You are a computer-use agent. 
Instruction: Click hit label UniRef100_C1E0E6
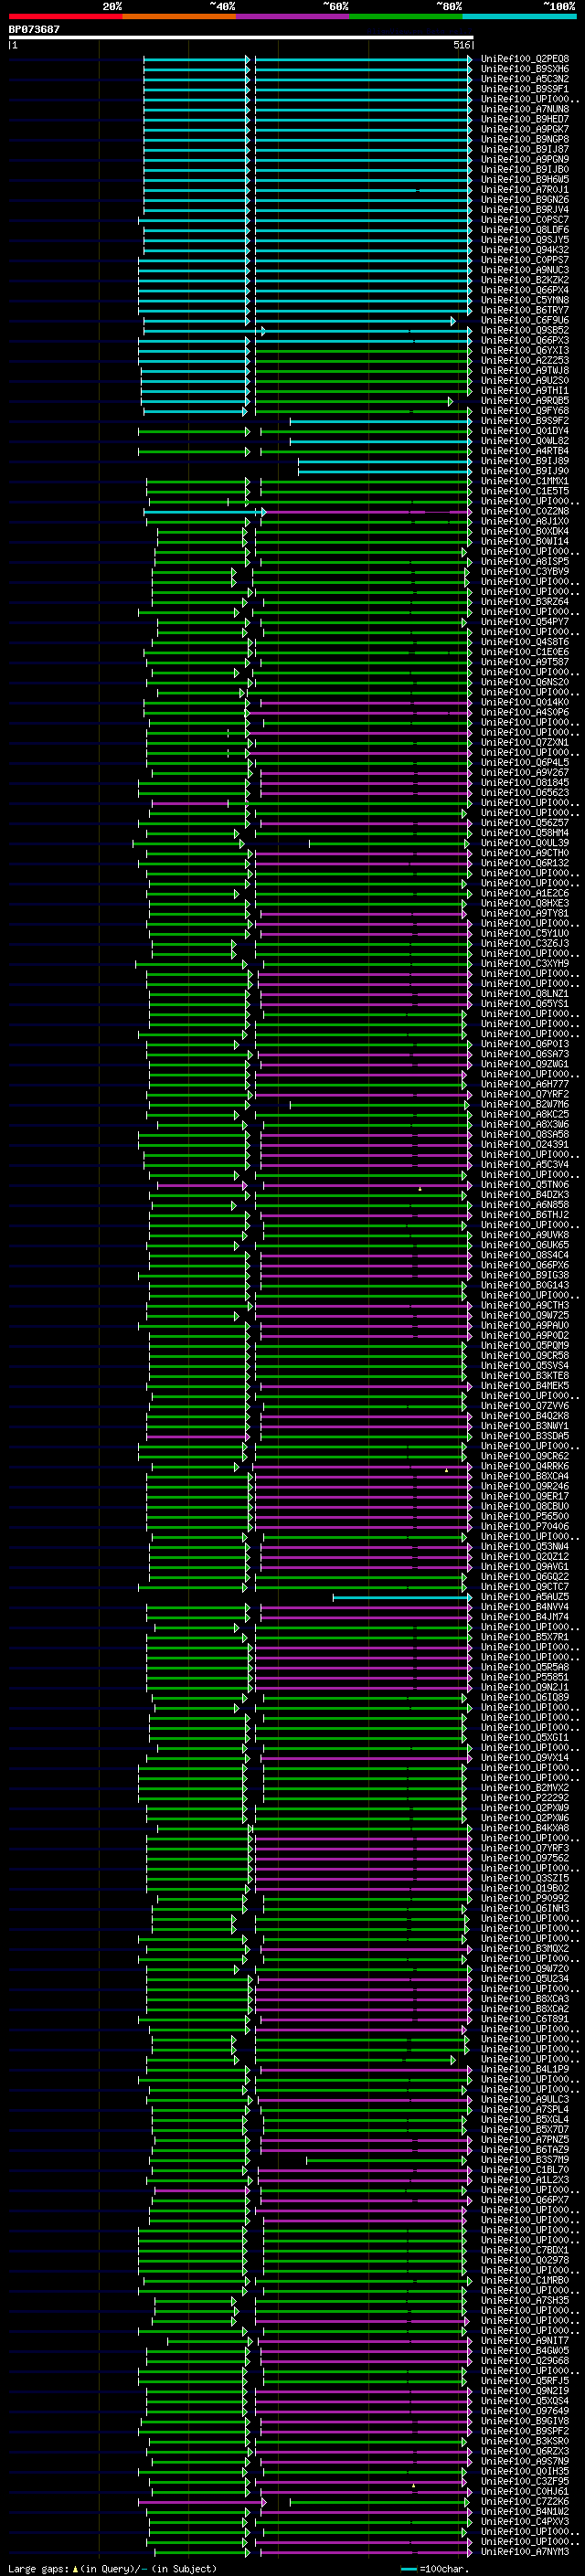point(525,652)
